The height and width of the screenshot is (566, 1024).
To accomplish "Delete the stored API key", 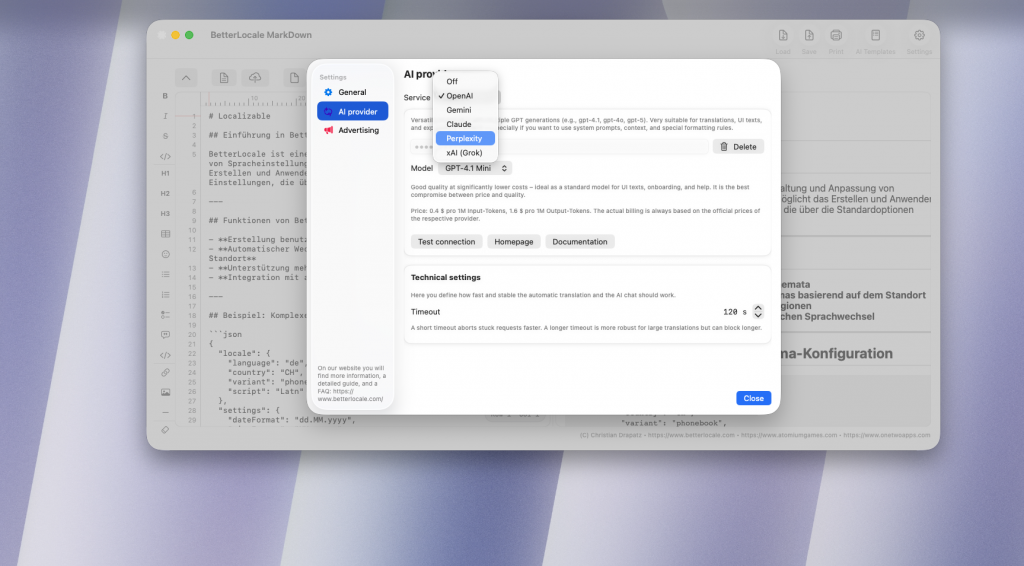I will tap(738, 147).
